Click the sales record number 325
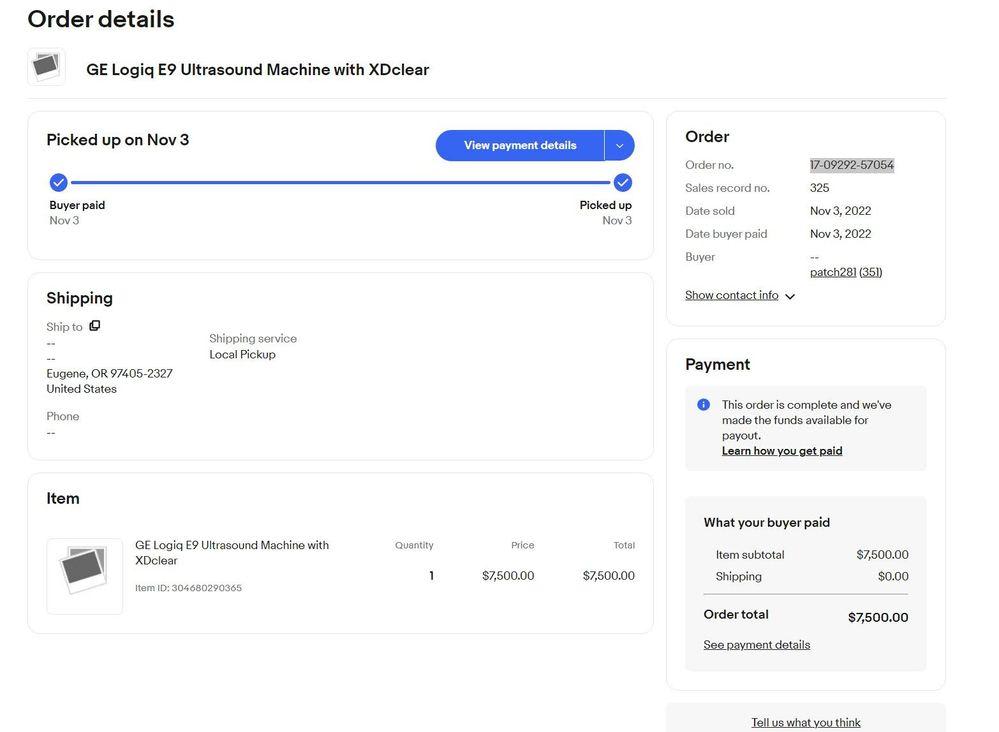Screen dimensions: 999x732 click(x=819, y=188)
